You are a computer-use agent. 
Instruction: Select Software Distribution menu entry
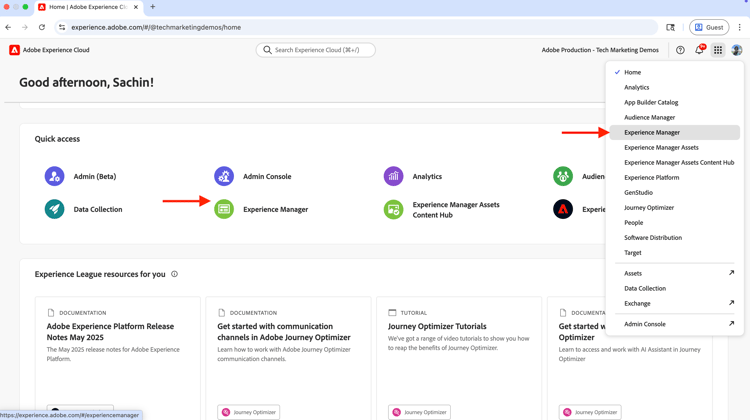pyautogui.click(x=674, y=238)
